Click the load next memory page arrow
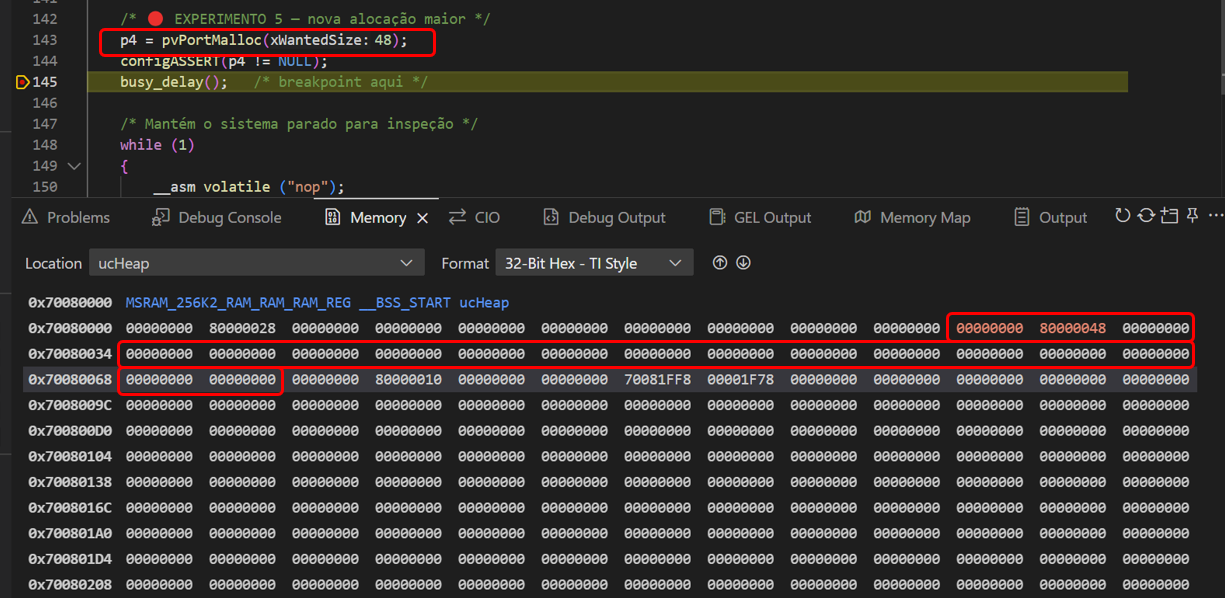 tap(743, 262)
